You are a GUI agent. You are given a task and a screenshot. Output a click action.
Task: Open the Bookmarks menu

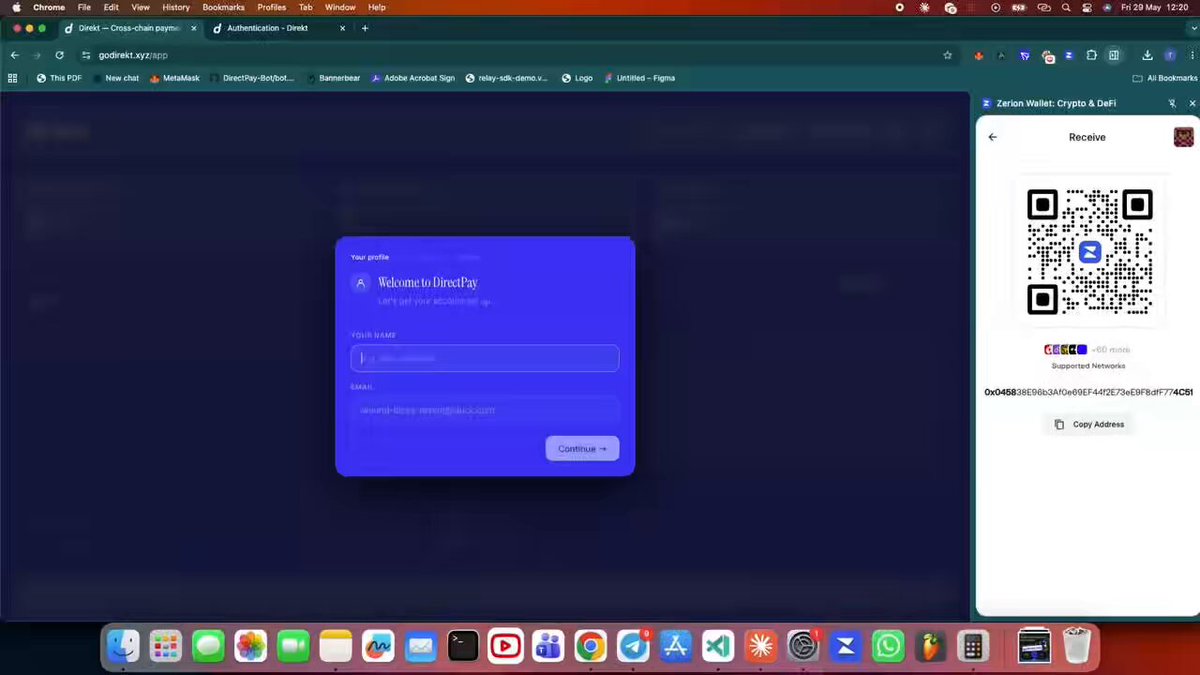click(x=224, y=7)
